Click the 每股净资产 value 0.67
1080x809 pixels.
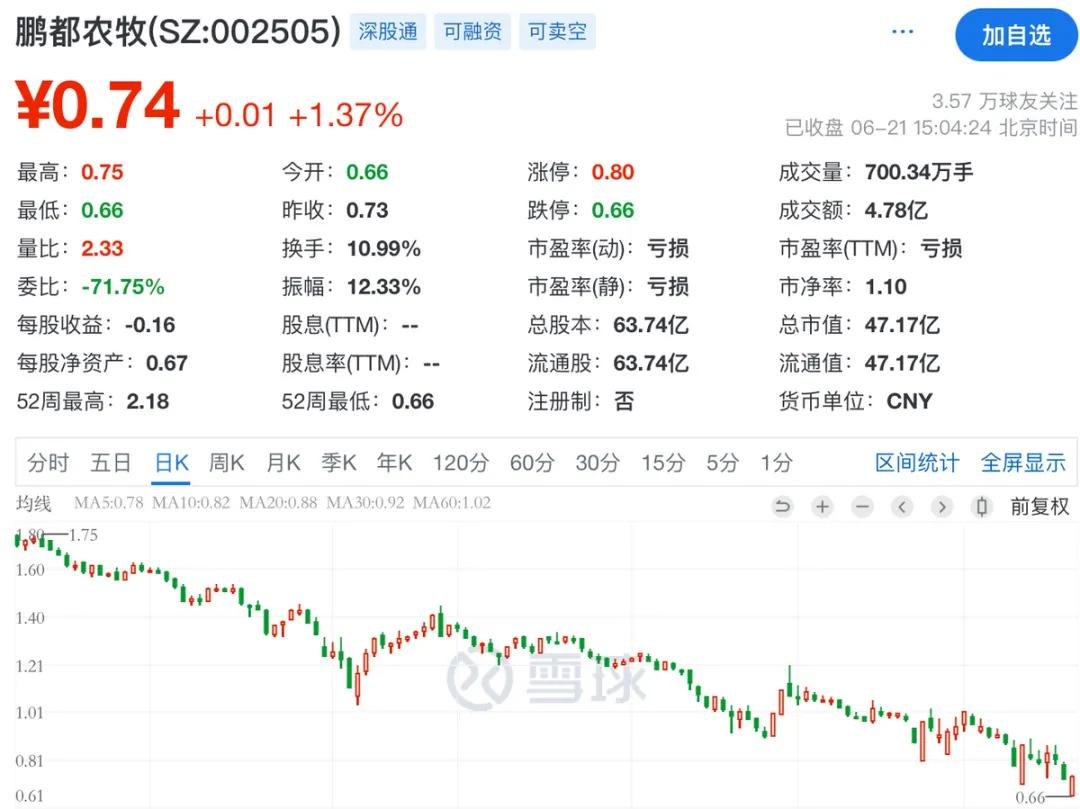(x=167, y=363)
